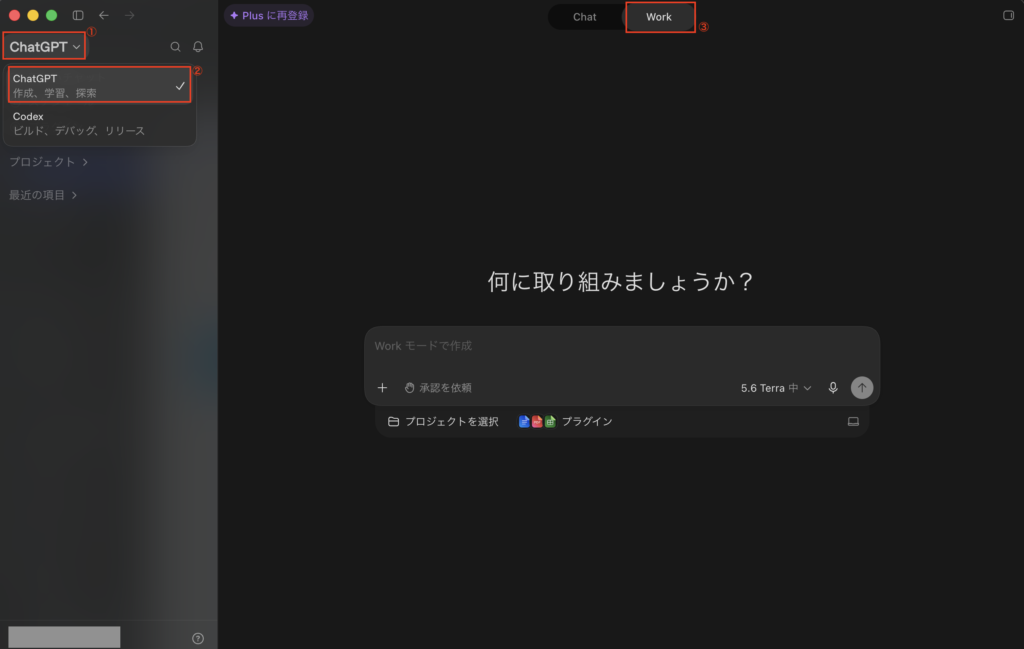
Task: Click the laptop icon below composer
Action: click(853, 422)
